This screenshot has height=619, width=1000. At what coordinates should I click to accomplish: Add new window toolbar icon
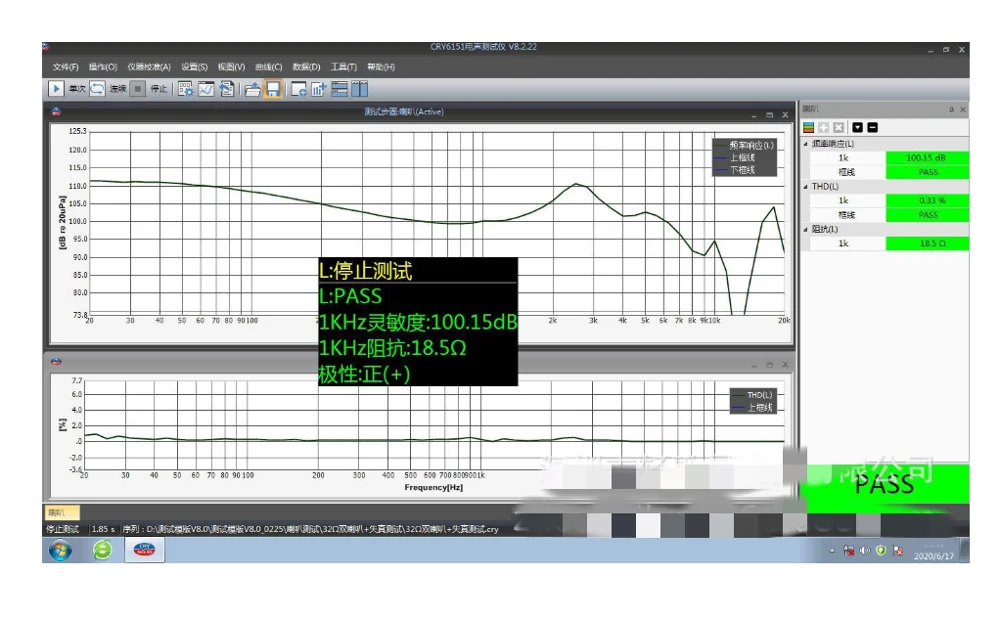pyautogui.click(x=298, y=89)
